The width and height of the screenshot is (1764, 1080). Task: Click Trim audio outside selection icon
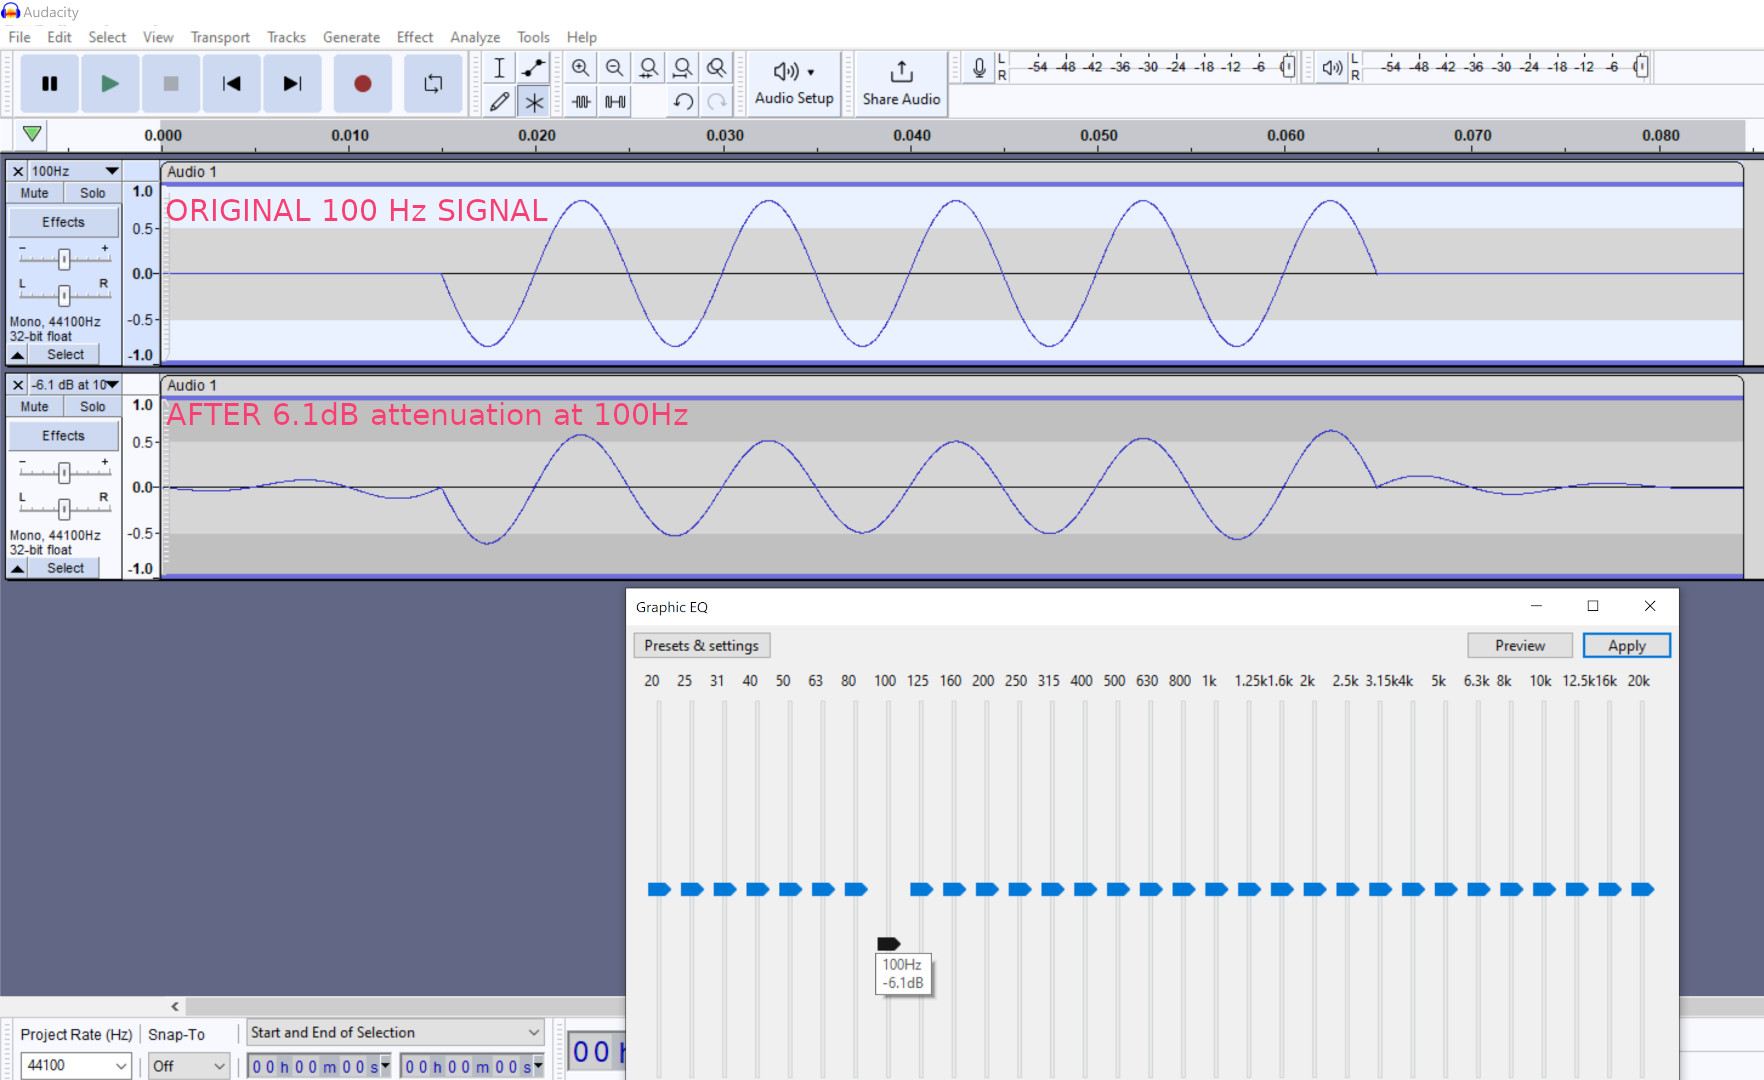(x=581, y=102)
